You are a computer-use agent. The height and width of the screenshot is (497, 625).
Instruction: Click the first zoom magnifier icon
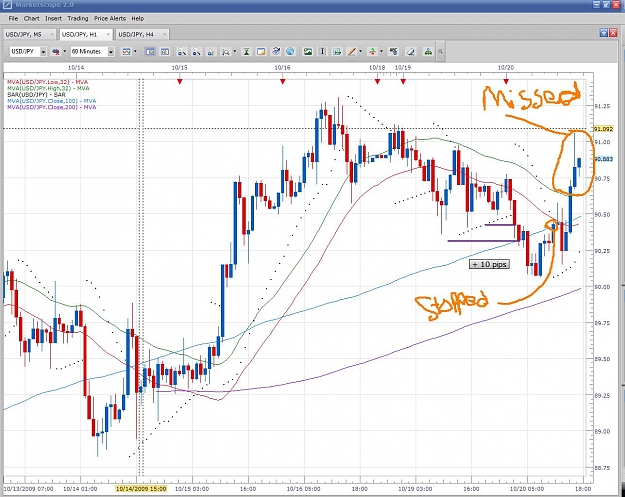182,52
